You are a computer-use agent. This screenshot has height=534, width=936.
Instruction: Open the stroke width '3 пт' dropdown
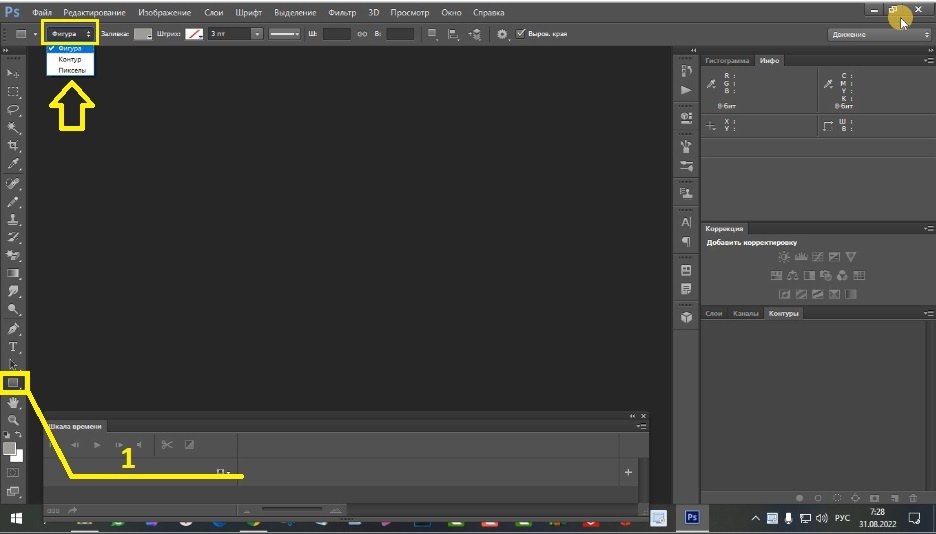point(257,34)
